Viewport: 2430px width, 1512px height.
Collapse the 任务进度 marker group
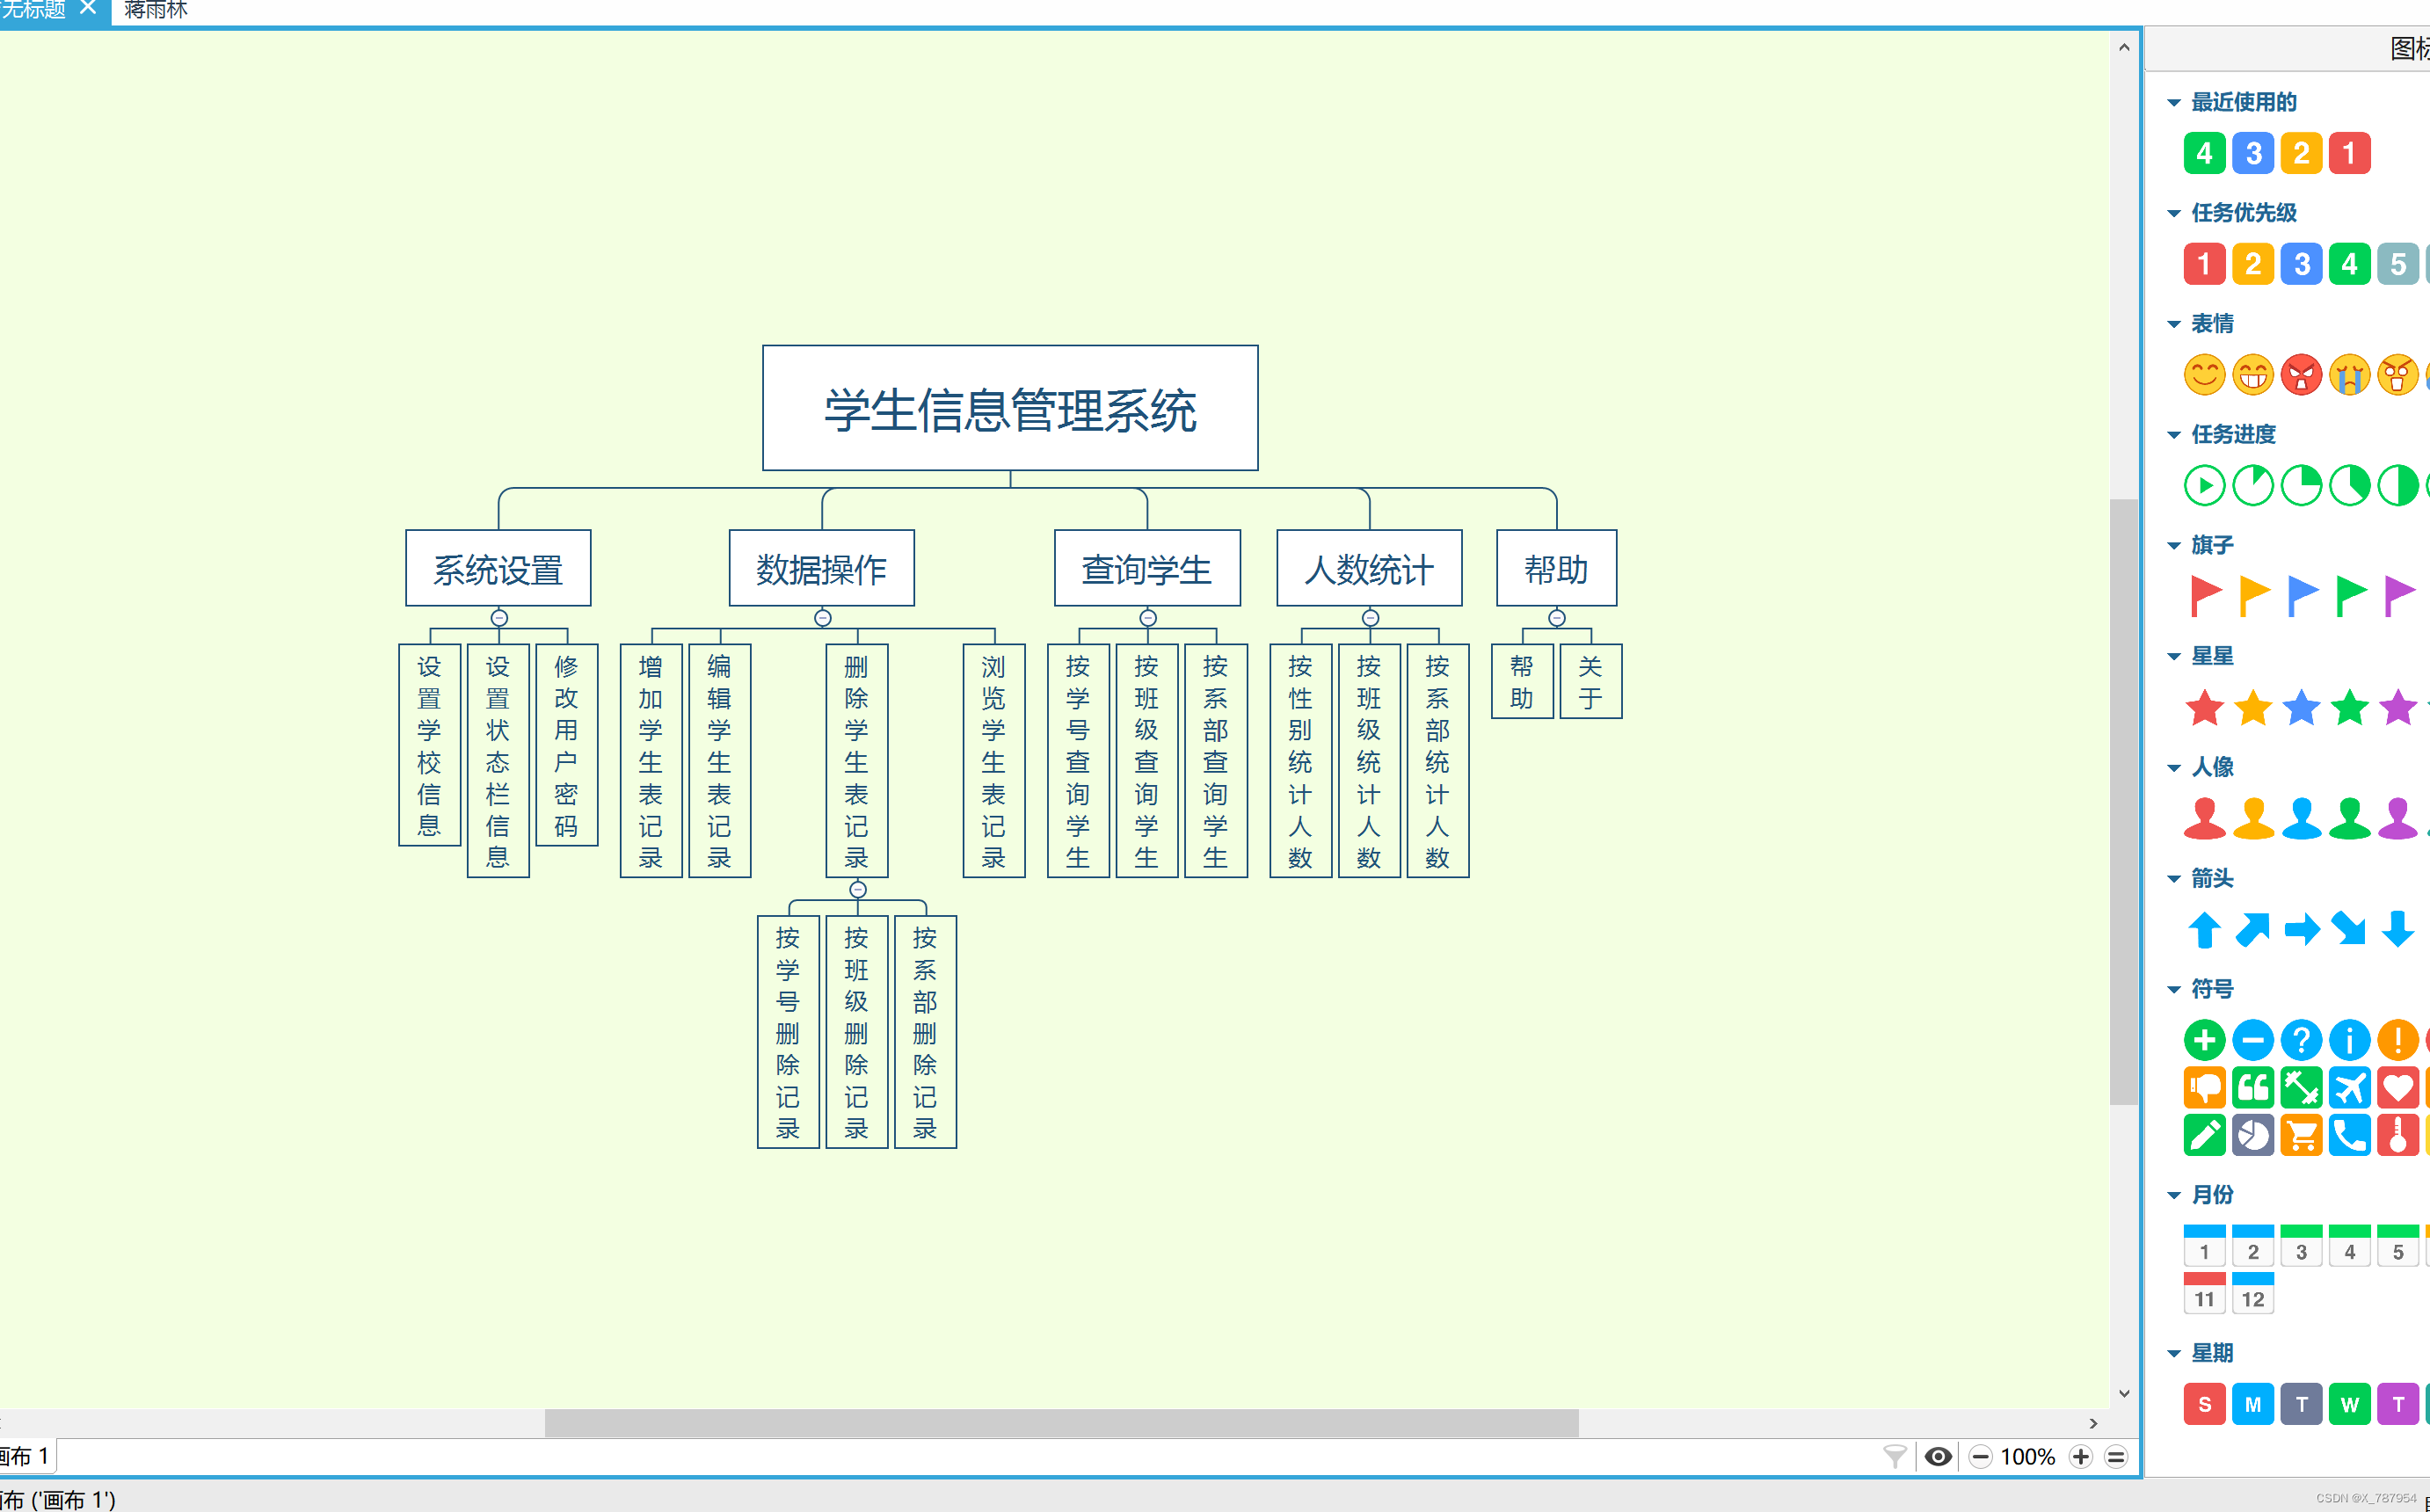2173,435
